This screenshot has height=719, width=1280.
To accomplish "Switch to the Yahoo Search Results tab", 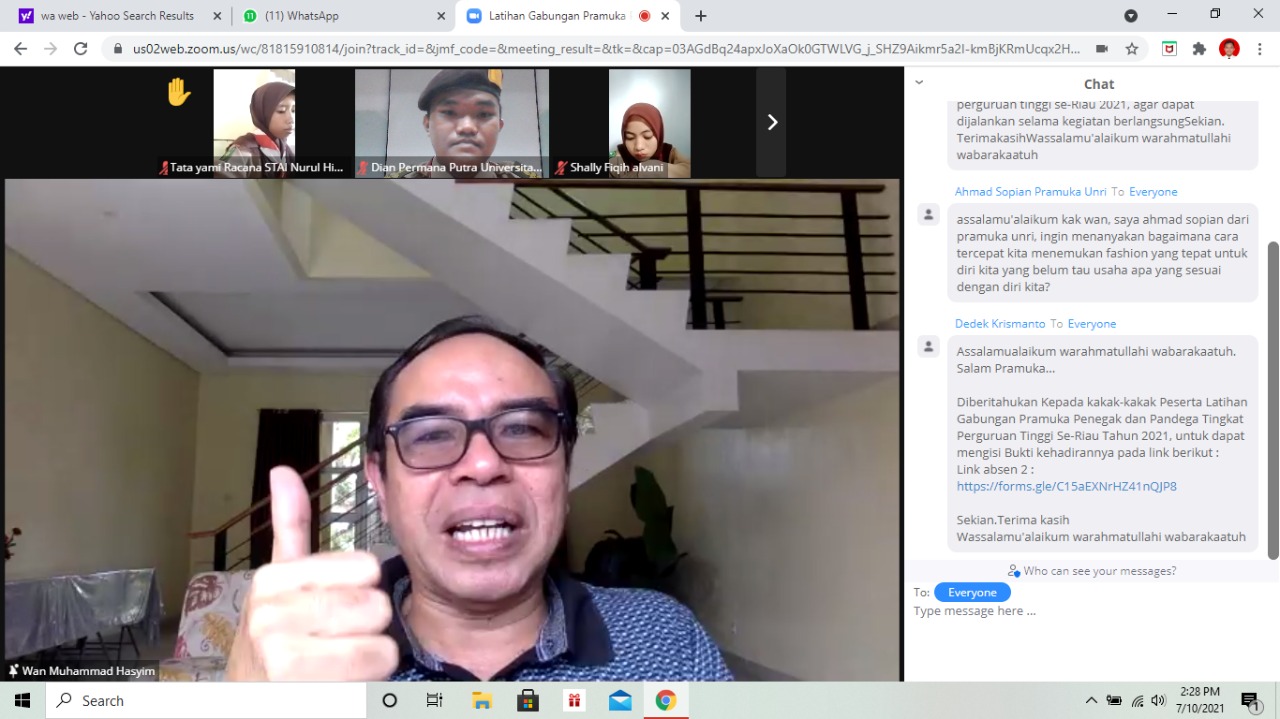I will coord(117,16).
